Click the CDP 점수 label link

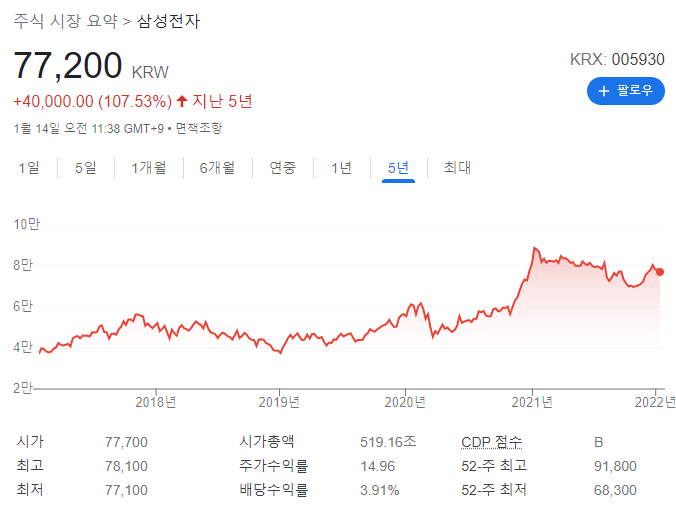(491, 442)
